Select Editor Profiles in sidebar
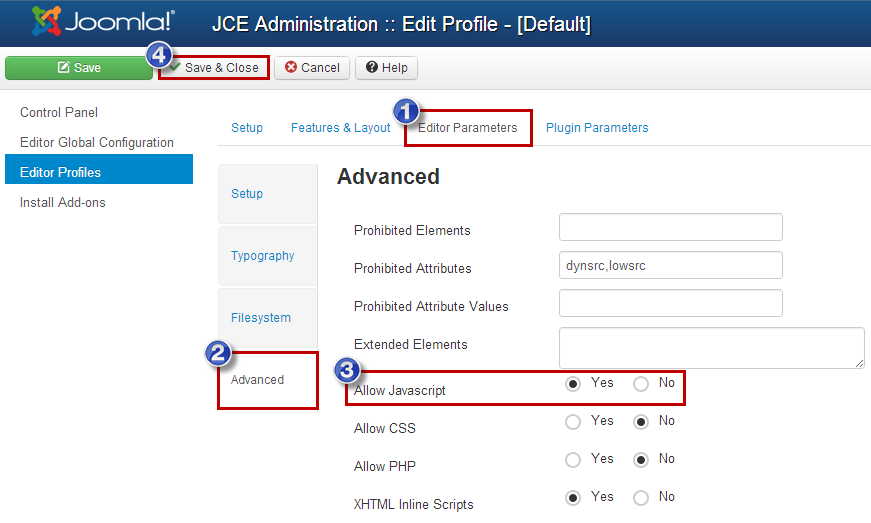 tap(99, 169)
